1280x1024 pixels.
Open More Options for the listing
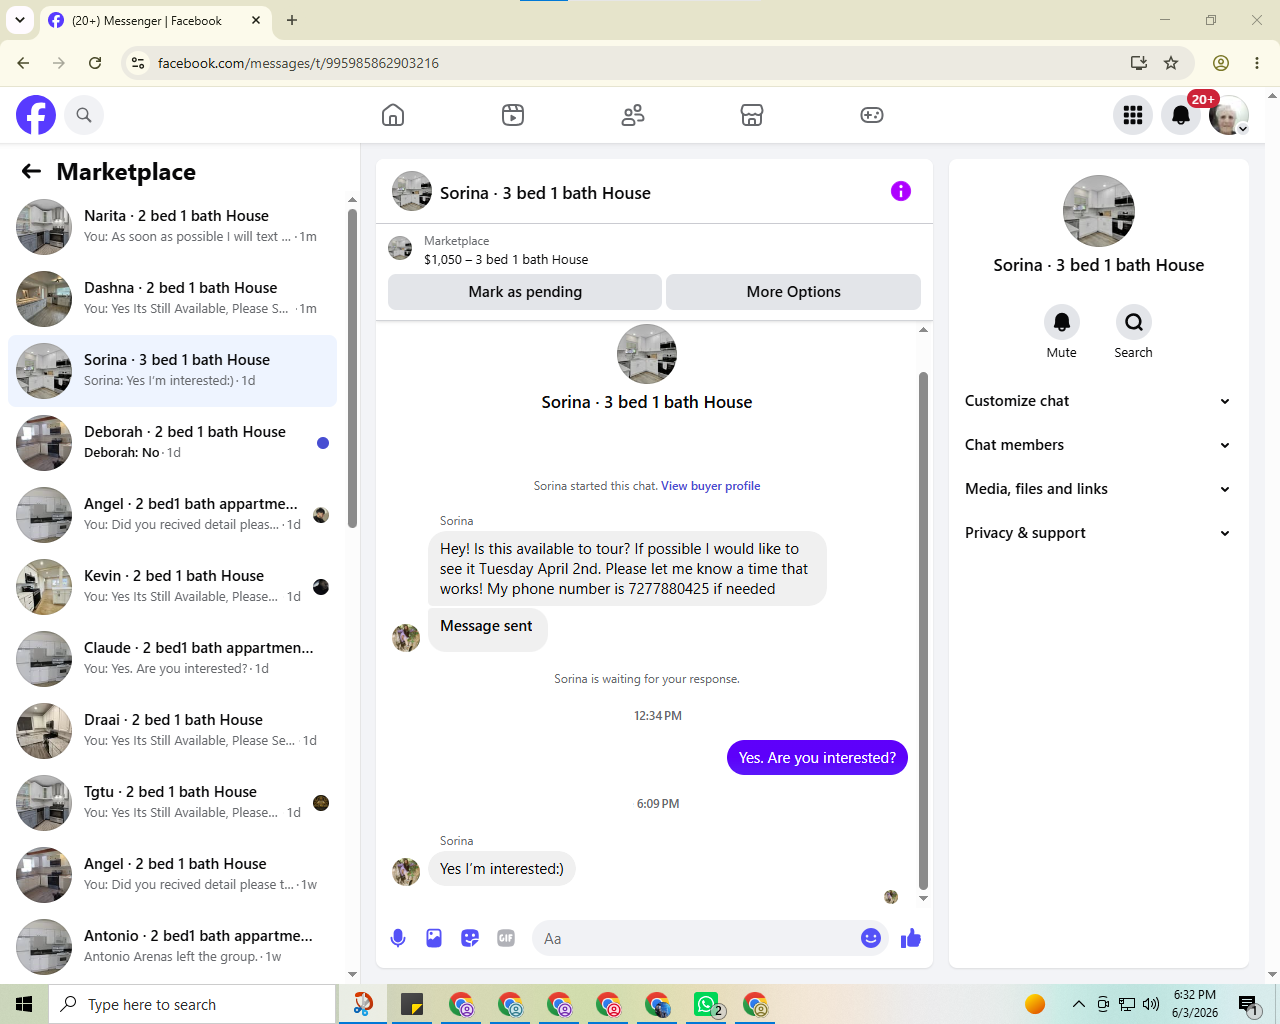pyautogui.click(x=793, y=292)
